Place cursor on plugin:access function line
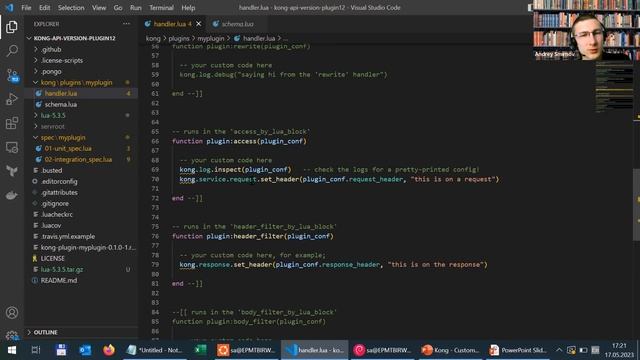Screen dimensions: 640x360 pyautogui.click(x=239, y=141)
